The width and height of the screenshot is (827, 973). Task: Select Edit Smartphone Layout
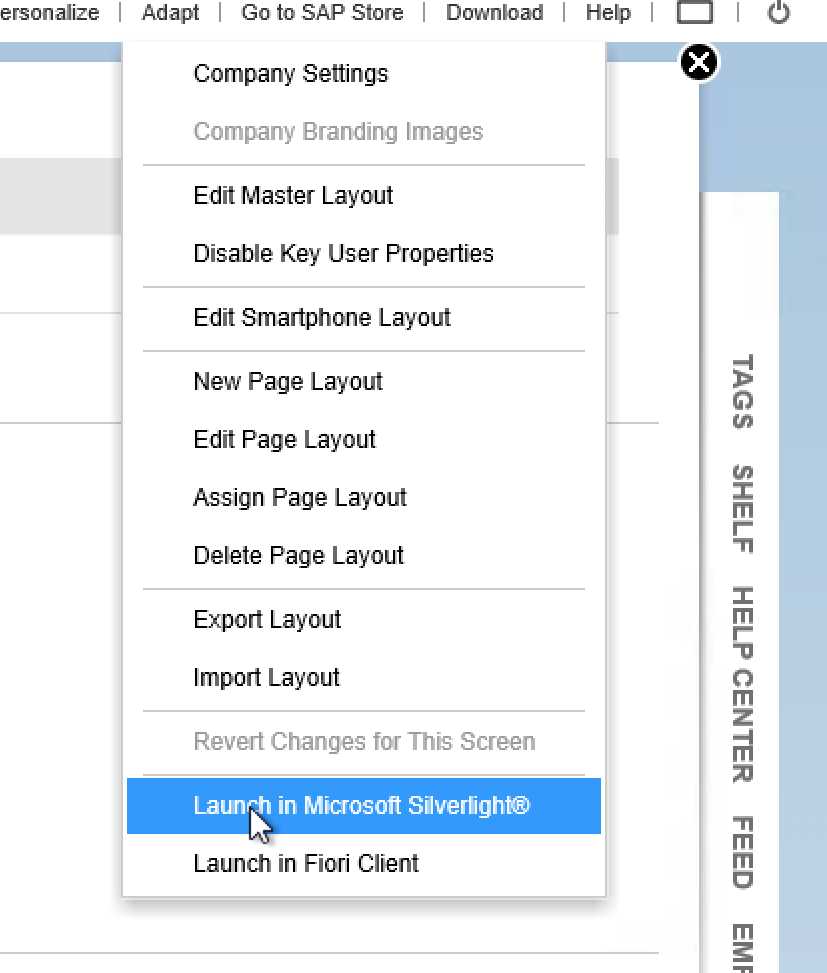pyautogui.click(x=322, y=318)
